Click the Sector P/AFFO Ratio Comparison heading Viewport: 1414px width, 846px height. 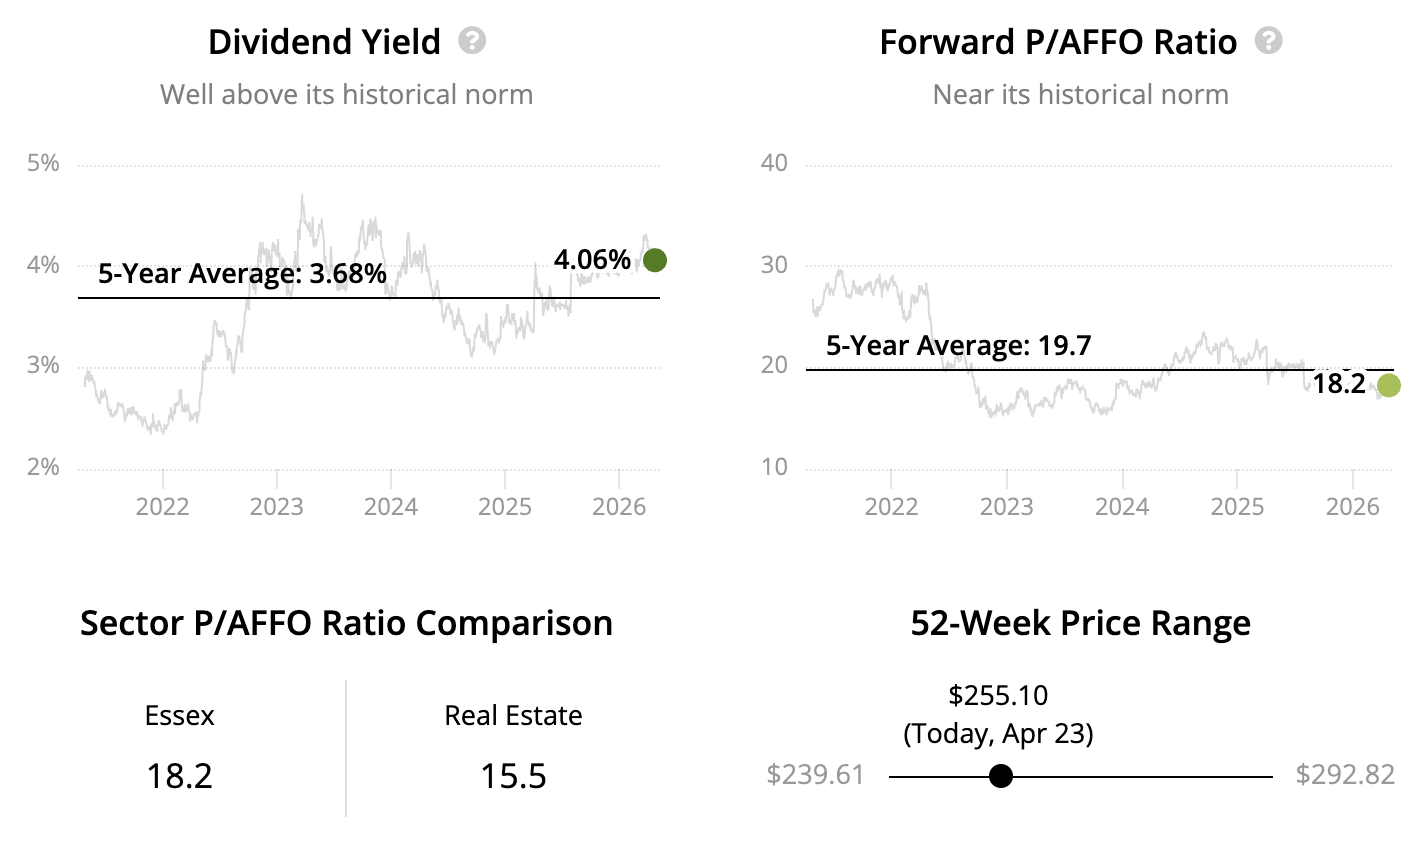click(x=346, y=623)
